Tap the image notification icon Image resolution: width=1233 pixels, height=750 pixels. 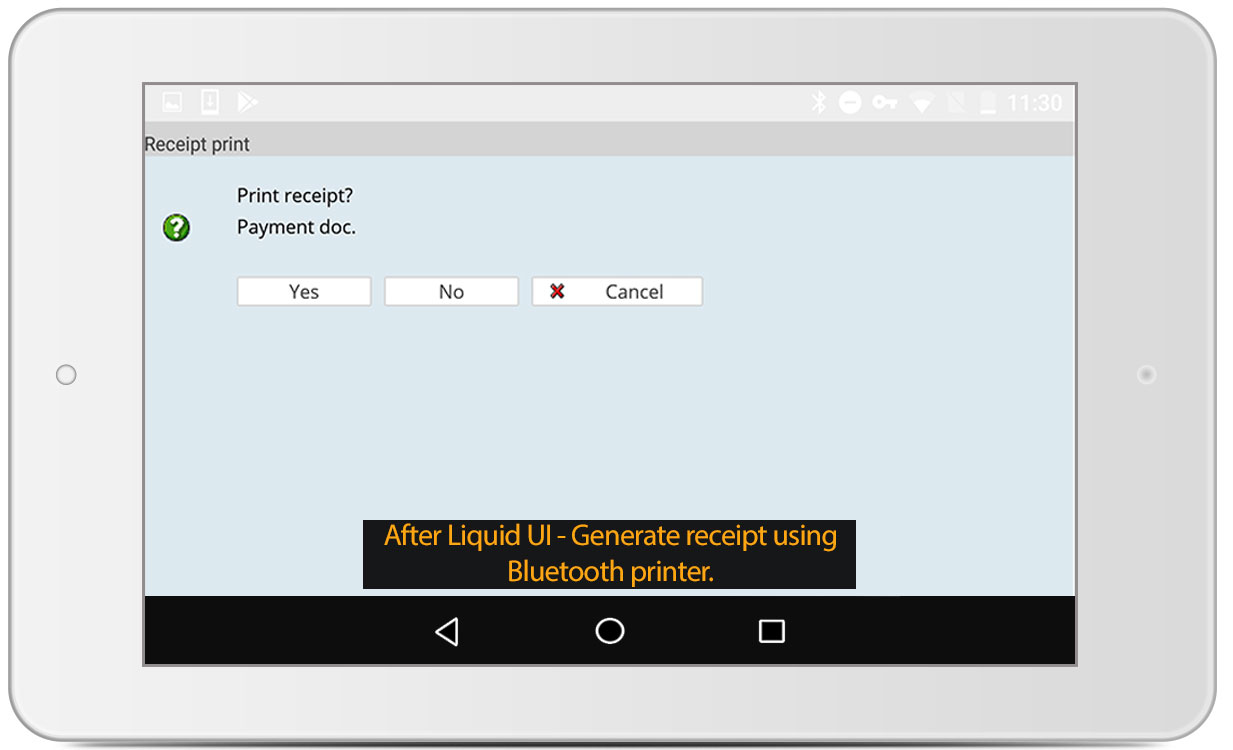pos(172,102)
